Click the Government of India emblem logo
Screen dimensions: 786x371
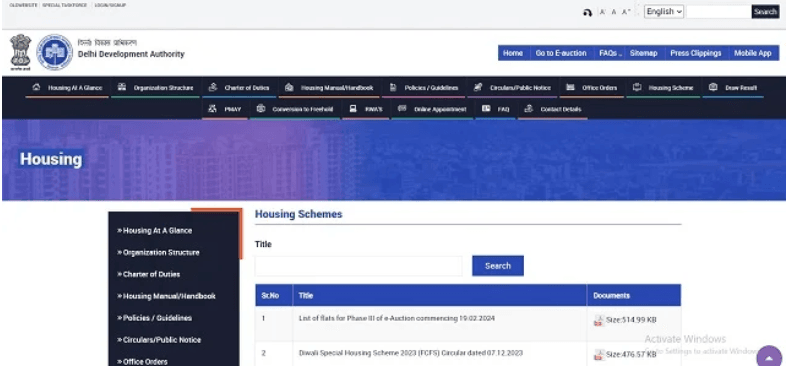[x=21, y=52]
